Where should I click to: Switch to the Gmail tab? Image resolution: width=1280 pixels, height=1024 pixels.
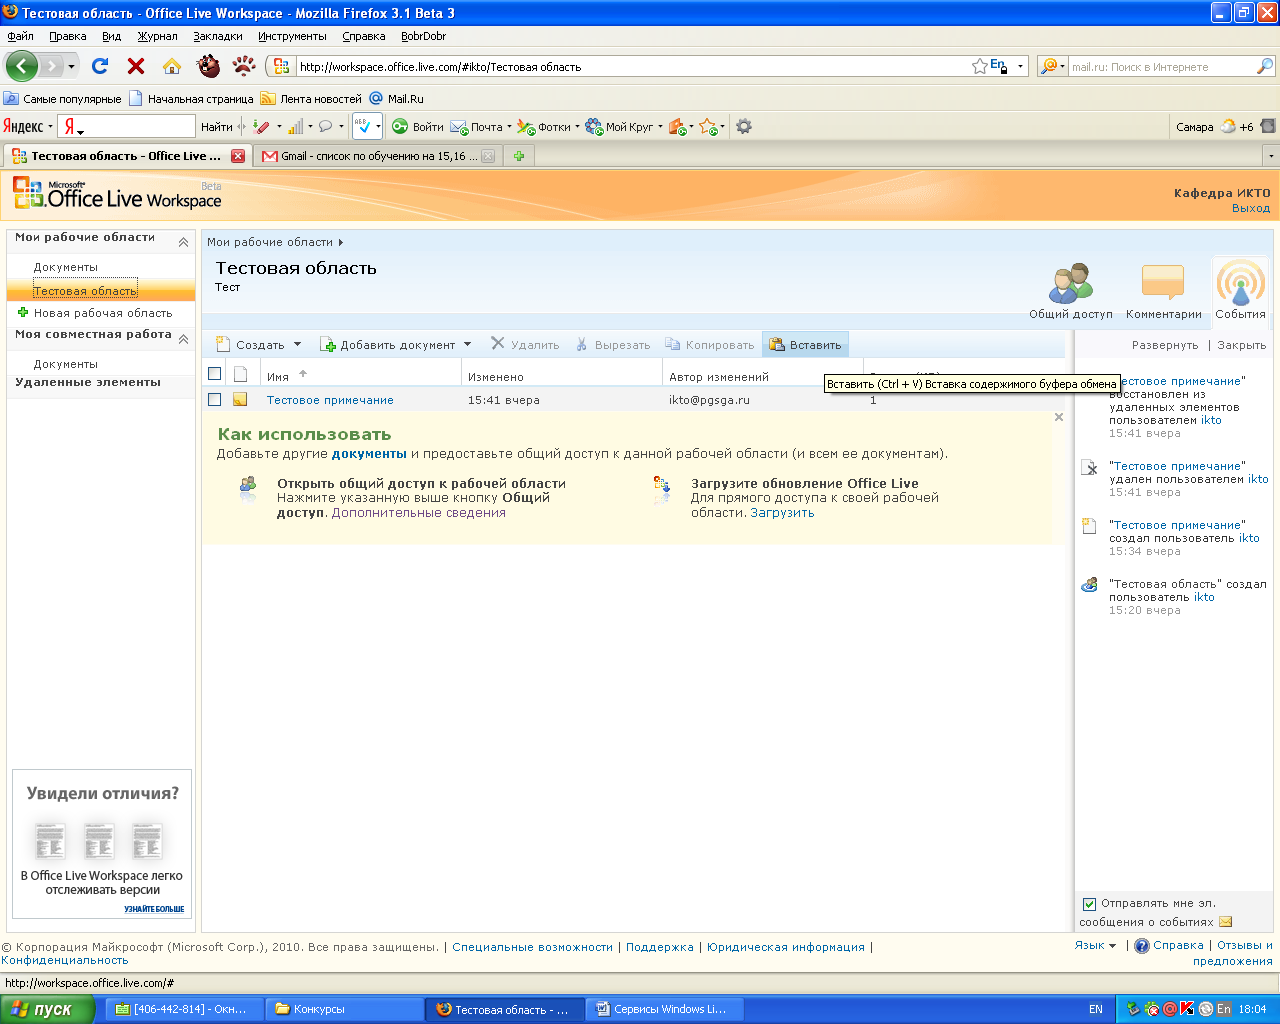(x=378, y=156)
